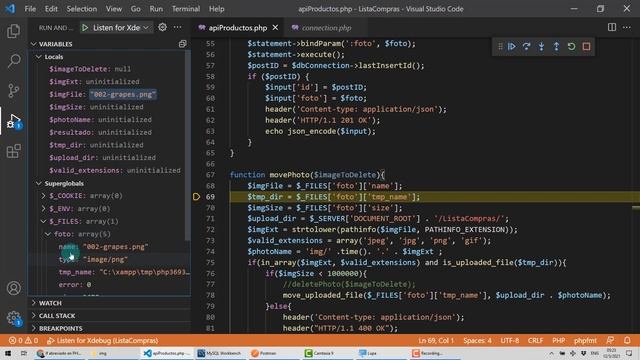Open the Run and Debug view
The width and height of the screenshot is (640, 360).
click(x=13, y=122)
